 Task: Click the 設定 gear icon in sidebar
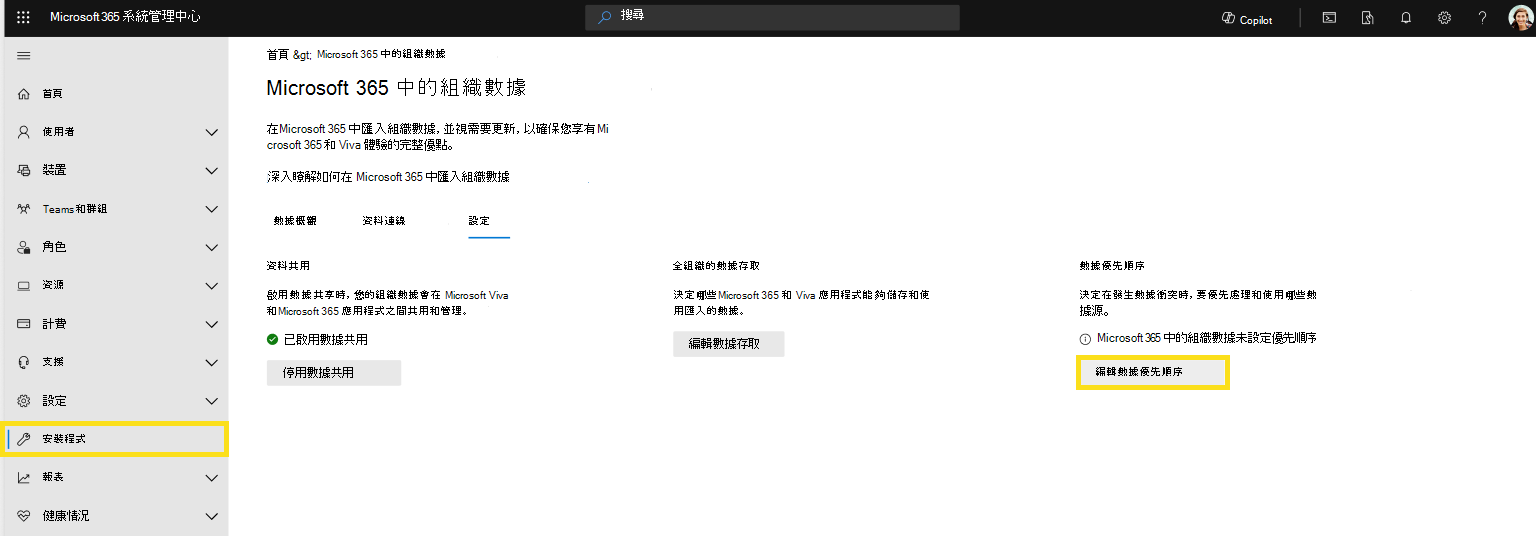[x=24, y=401]
